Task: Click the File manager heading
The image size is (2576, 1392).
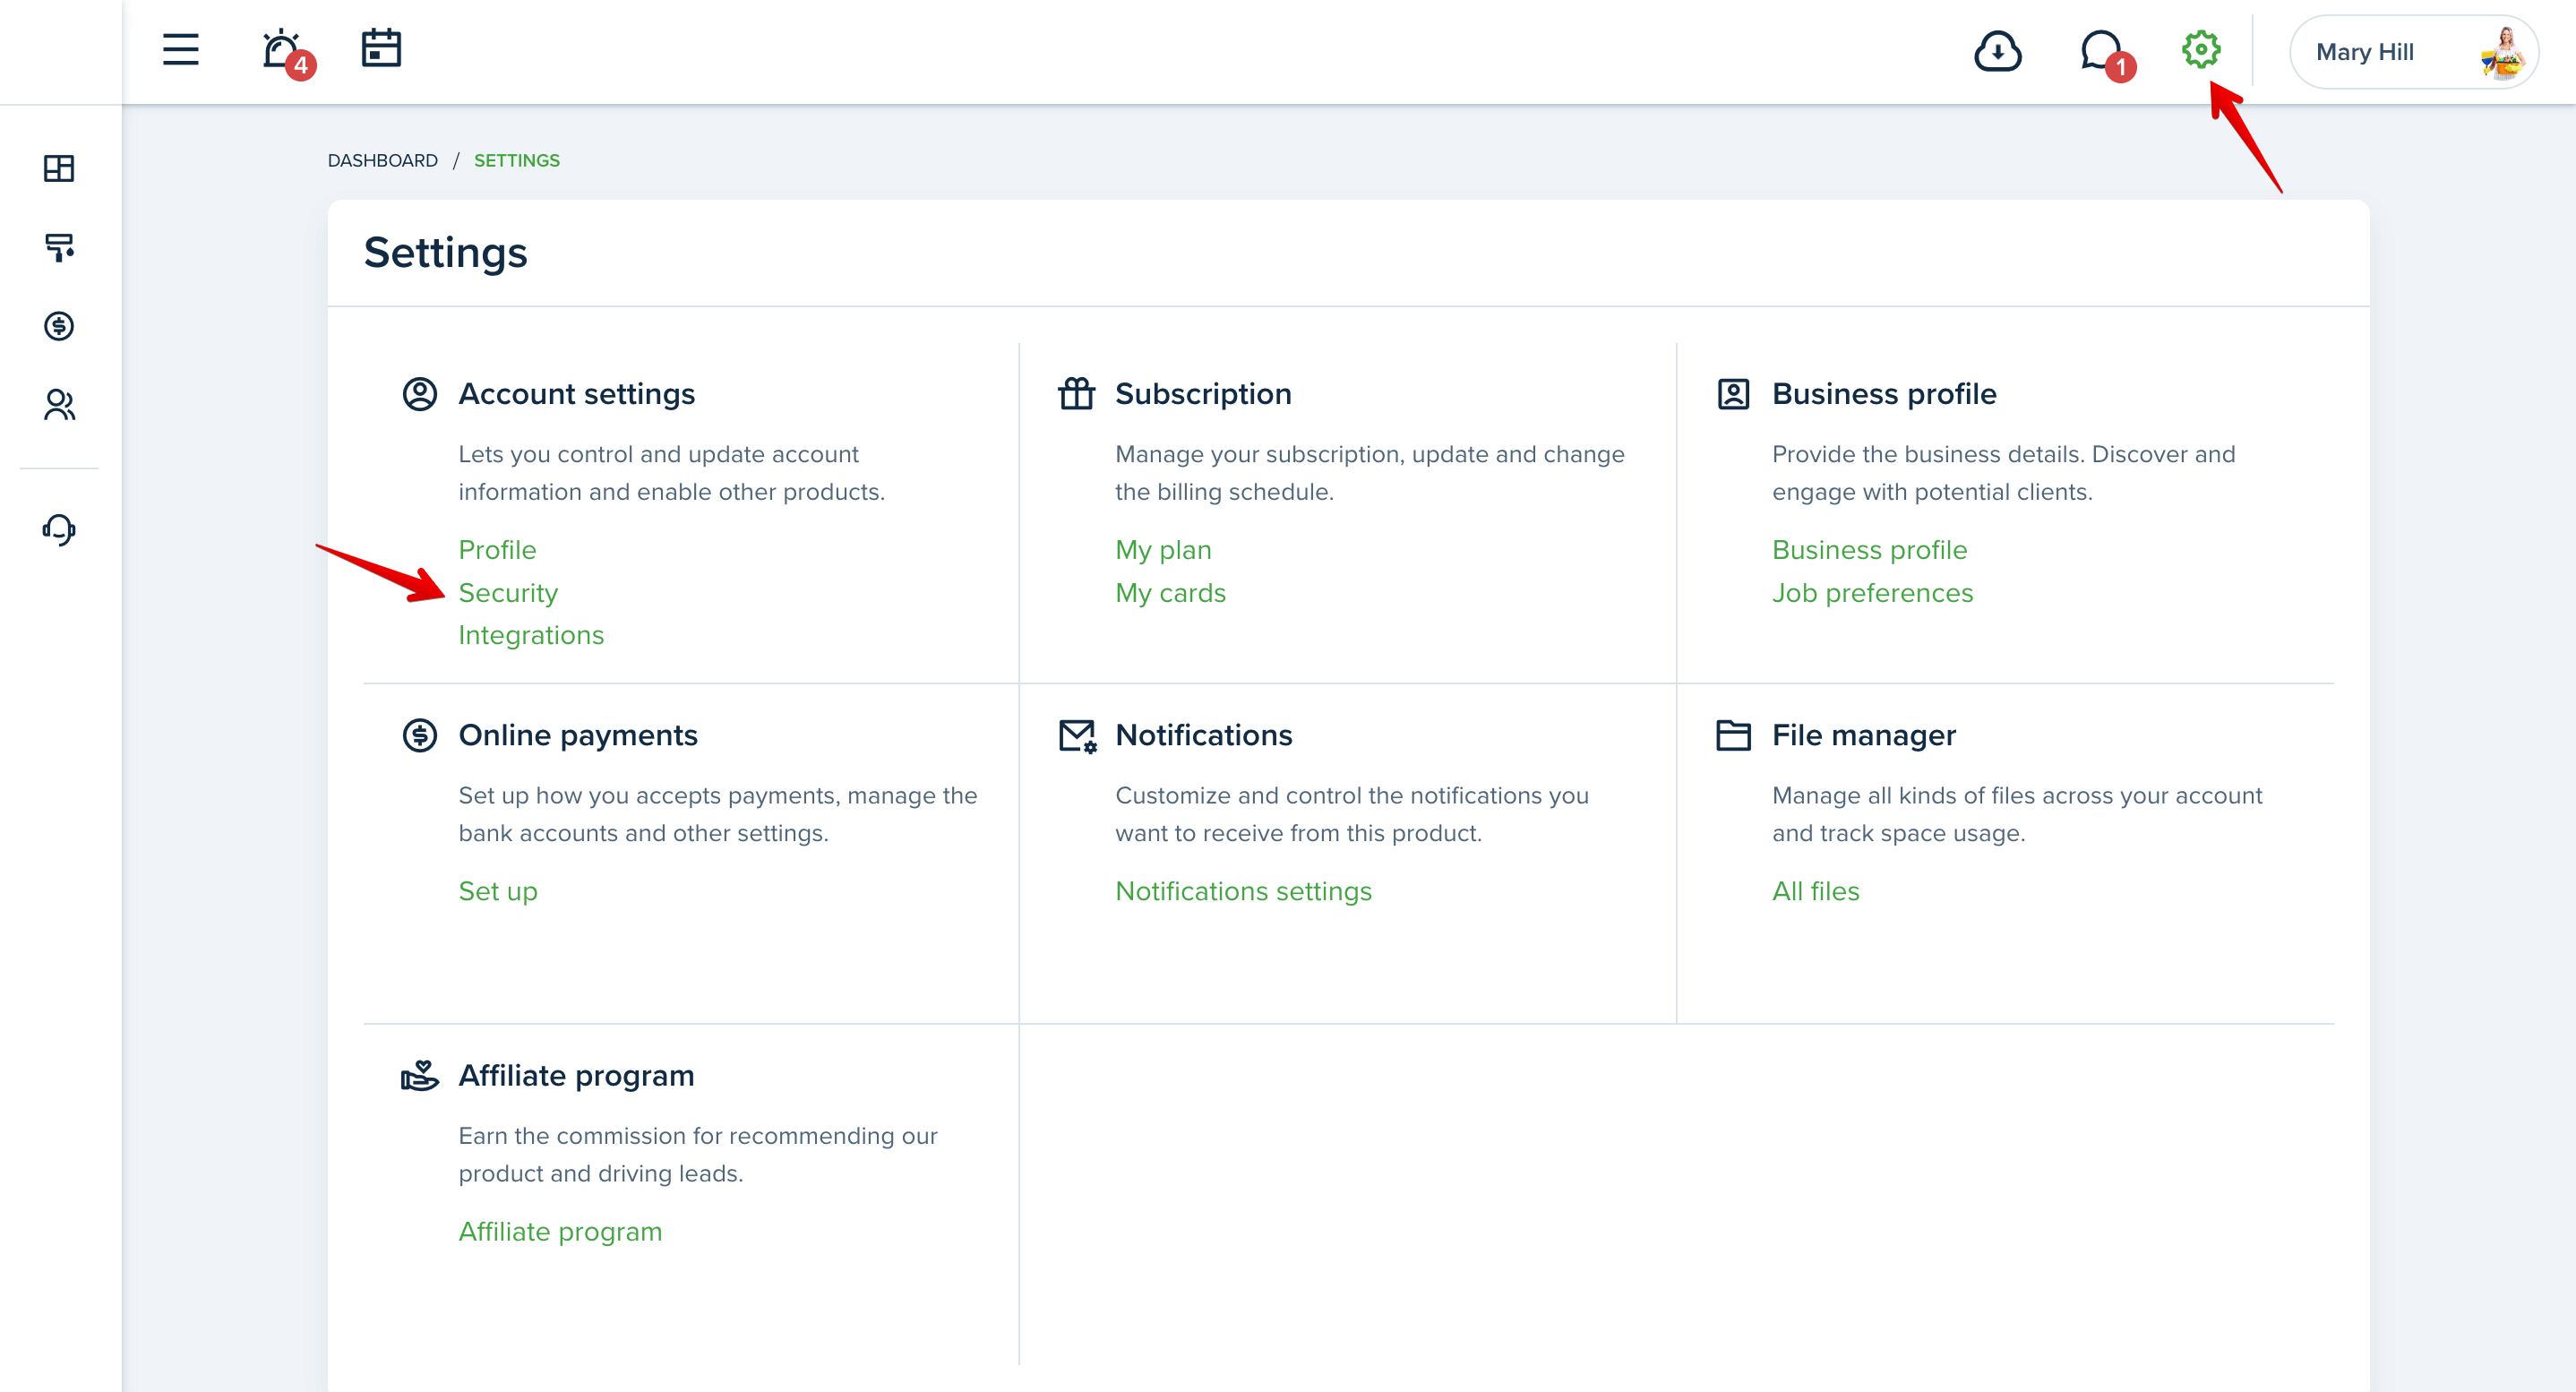Action: [x=1863, y=735]
